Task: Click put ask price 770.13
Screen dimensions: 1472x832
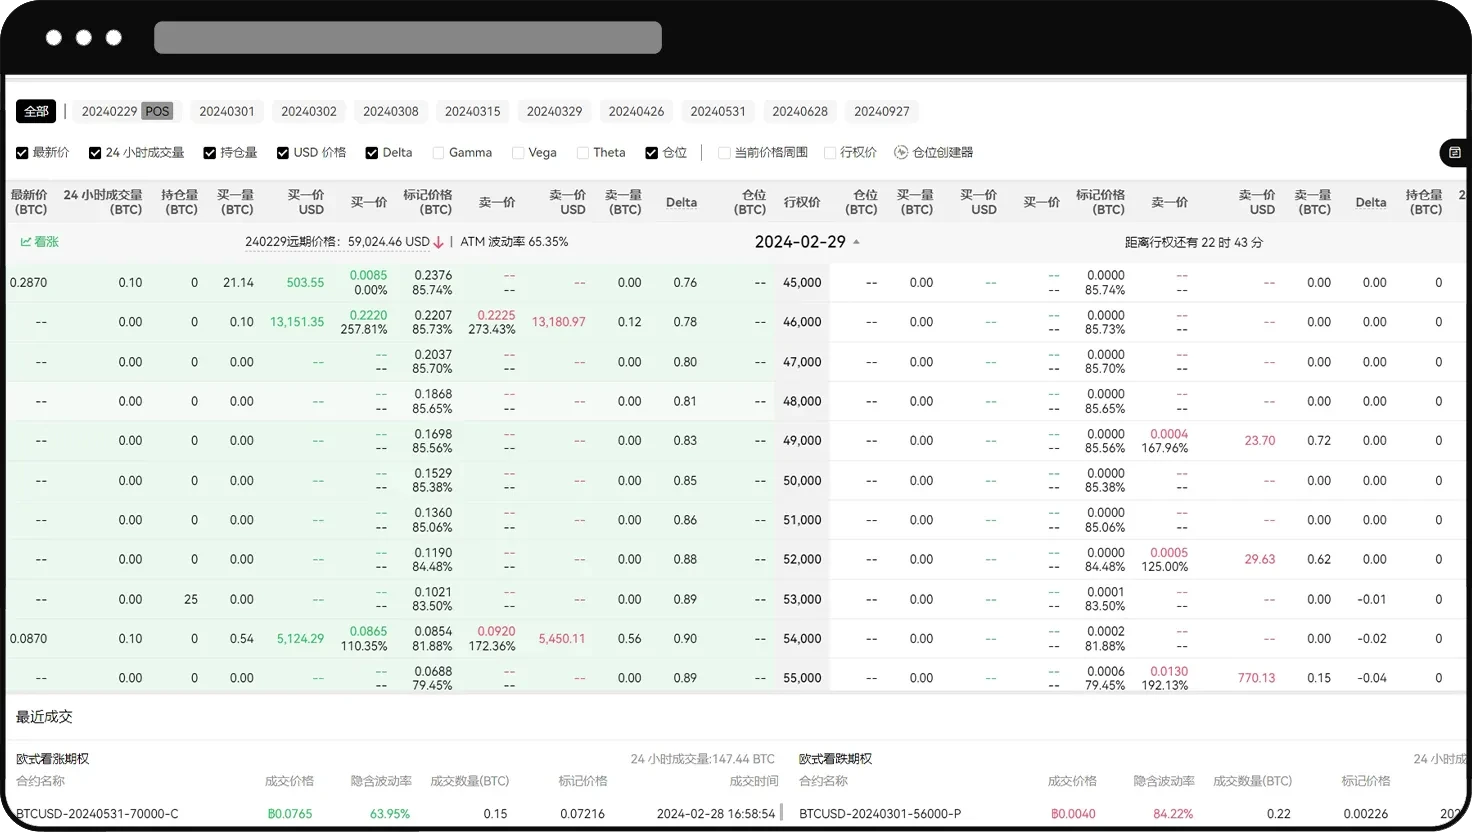Action: 1257,678
